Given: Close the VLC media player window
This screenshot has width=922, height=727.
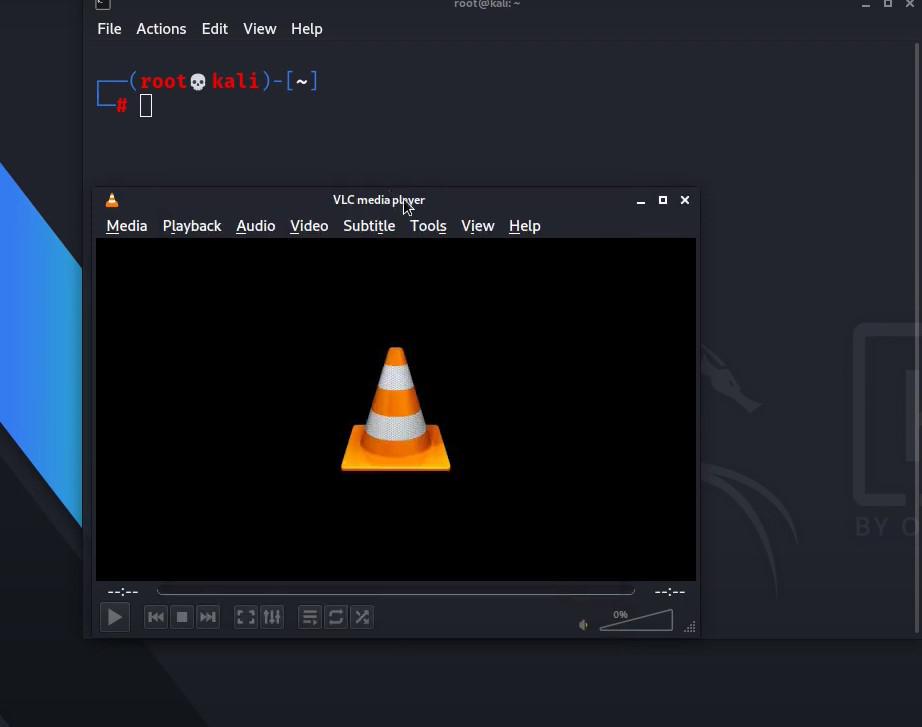Looking at the screenshot, I should [x=685, y=200].
